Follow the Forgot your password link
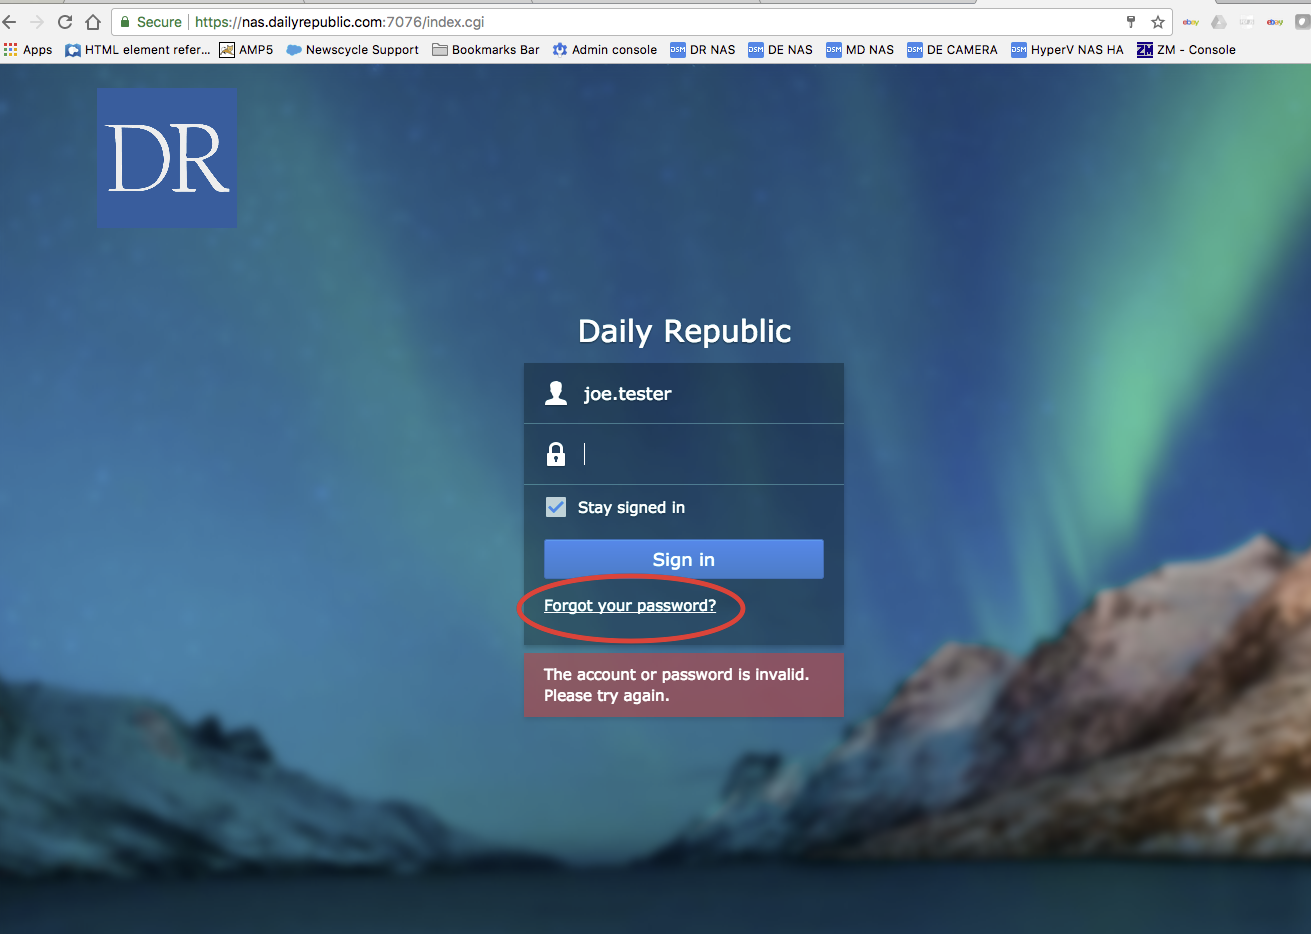The height and width of the screenshot is (934, 1311). (630, 606)
